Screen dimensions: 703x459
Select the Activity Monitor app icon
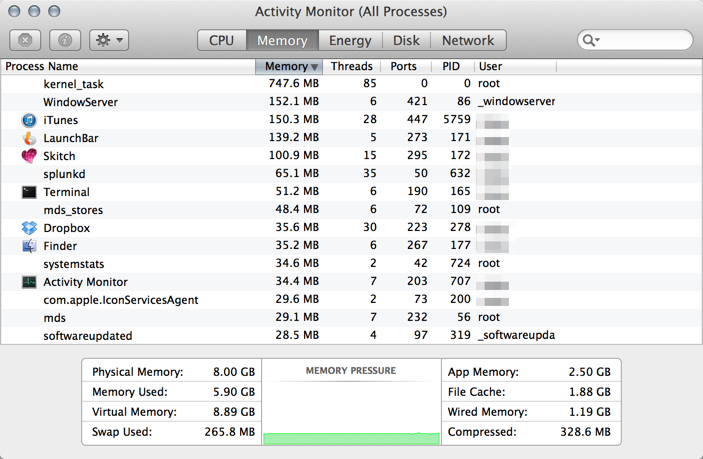coord(29,281)
